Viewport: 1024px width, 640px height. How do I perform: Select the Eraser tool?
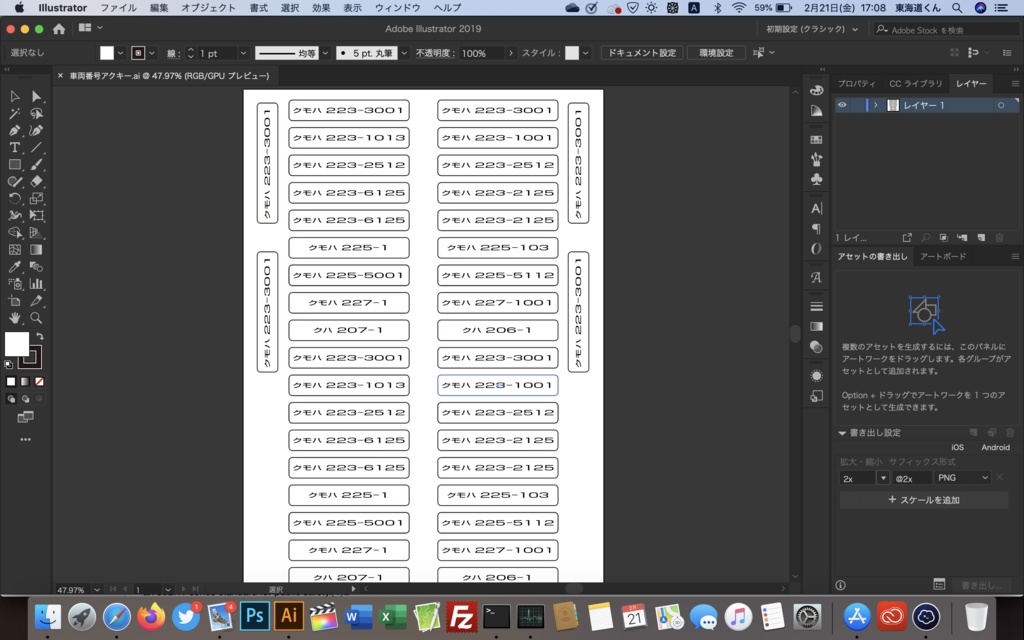click(37, 182)
